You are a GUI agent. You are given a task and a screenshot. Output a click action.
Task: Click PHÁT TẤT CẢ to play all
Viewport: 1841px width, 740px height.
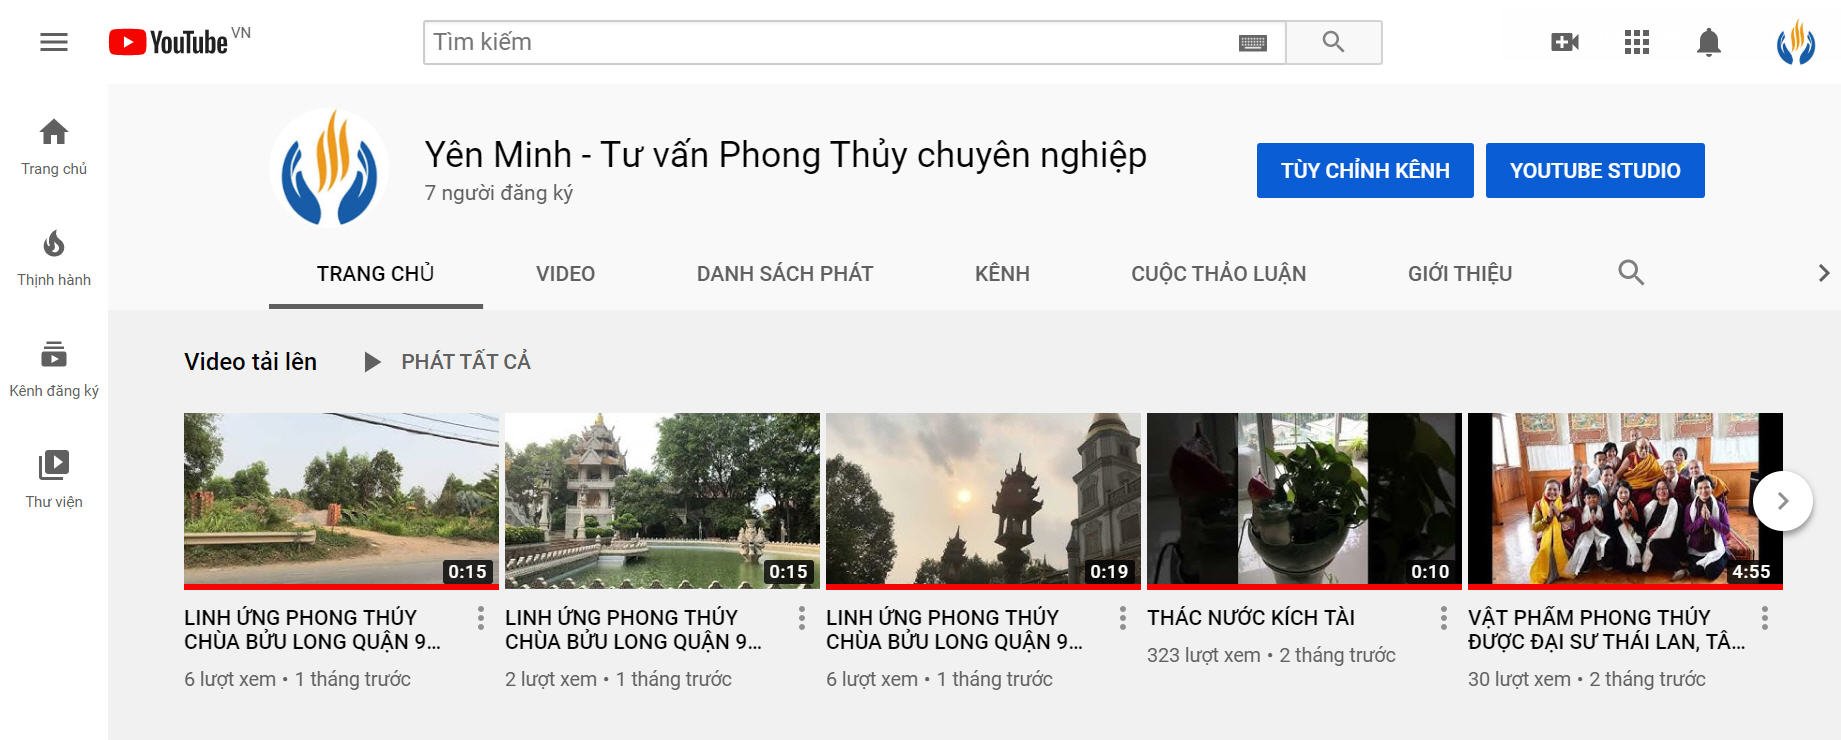[x=447, y=361]
